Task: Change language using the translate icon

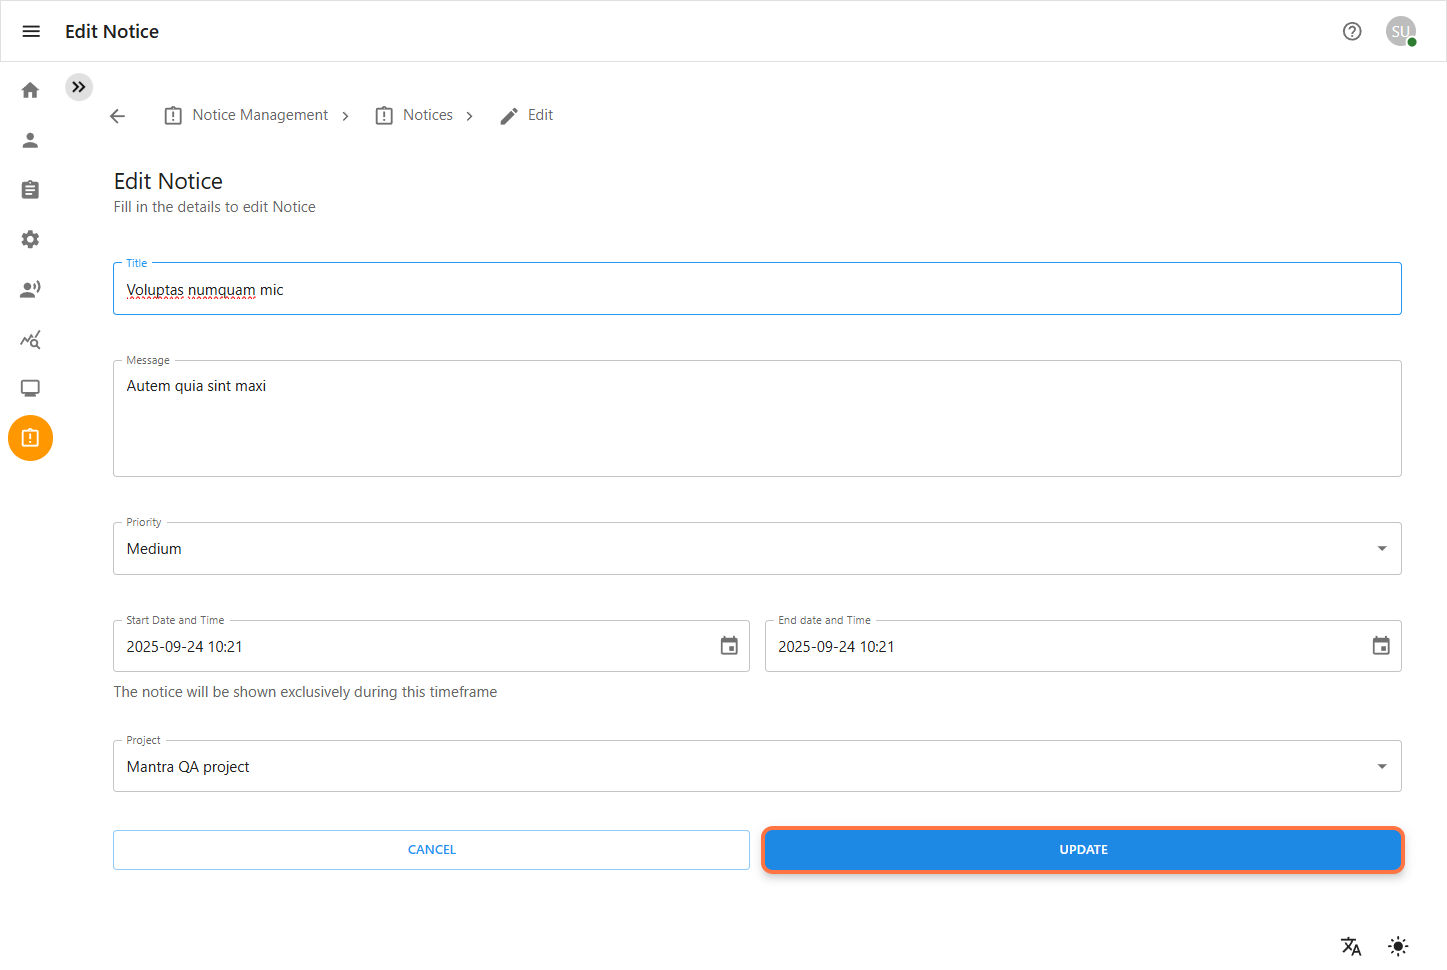Action: pos(1351,946)
